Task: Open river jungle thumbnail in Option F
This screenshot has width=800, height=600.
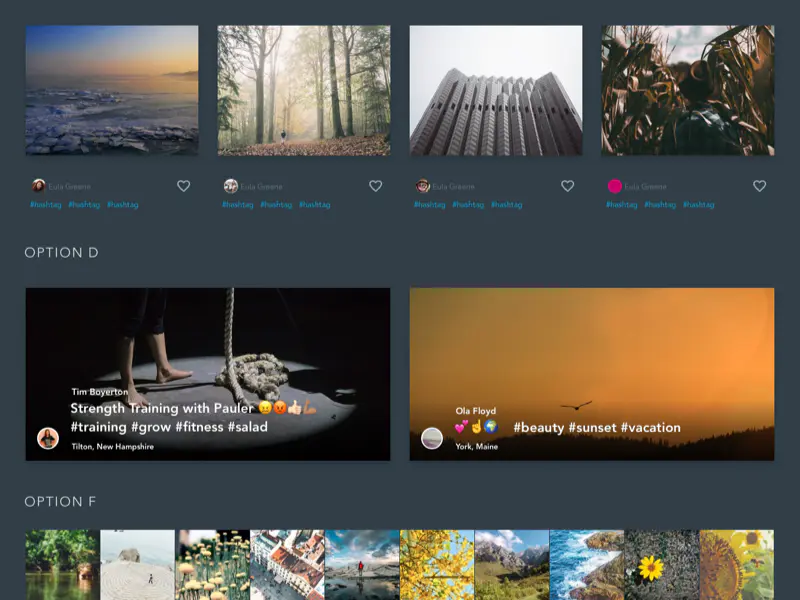Action: [x=63, y=565]
